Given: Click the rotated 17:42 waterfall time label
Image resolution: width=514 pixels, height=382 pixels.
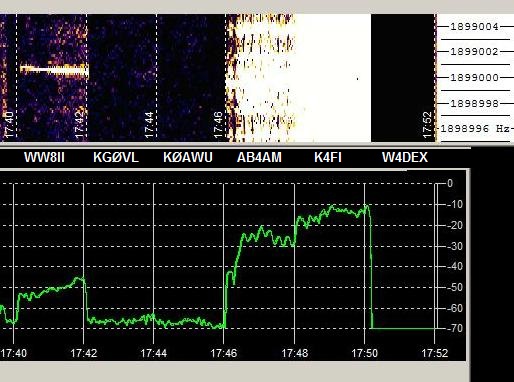Looking at the screenshot, I should pyautogui.click(x=79, y=124).
